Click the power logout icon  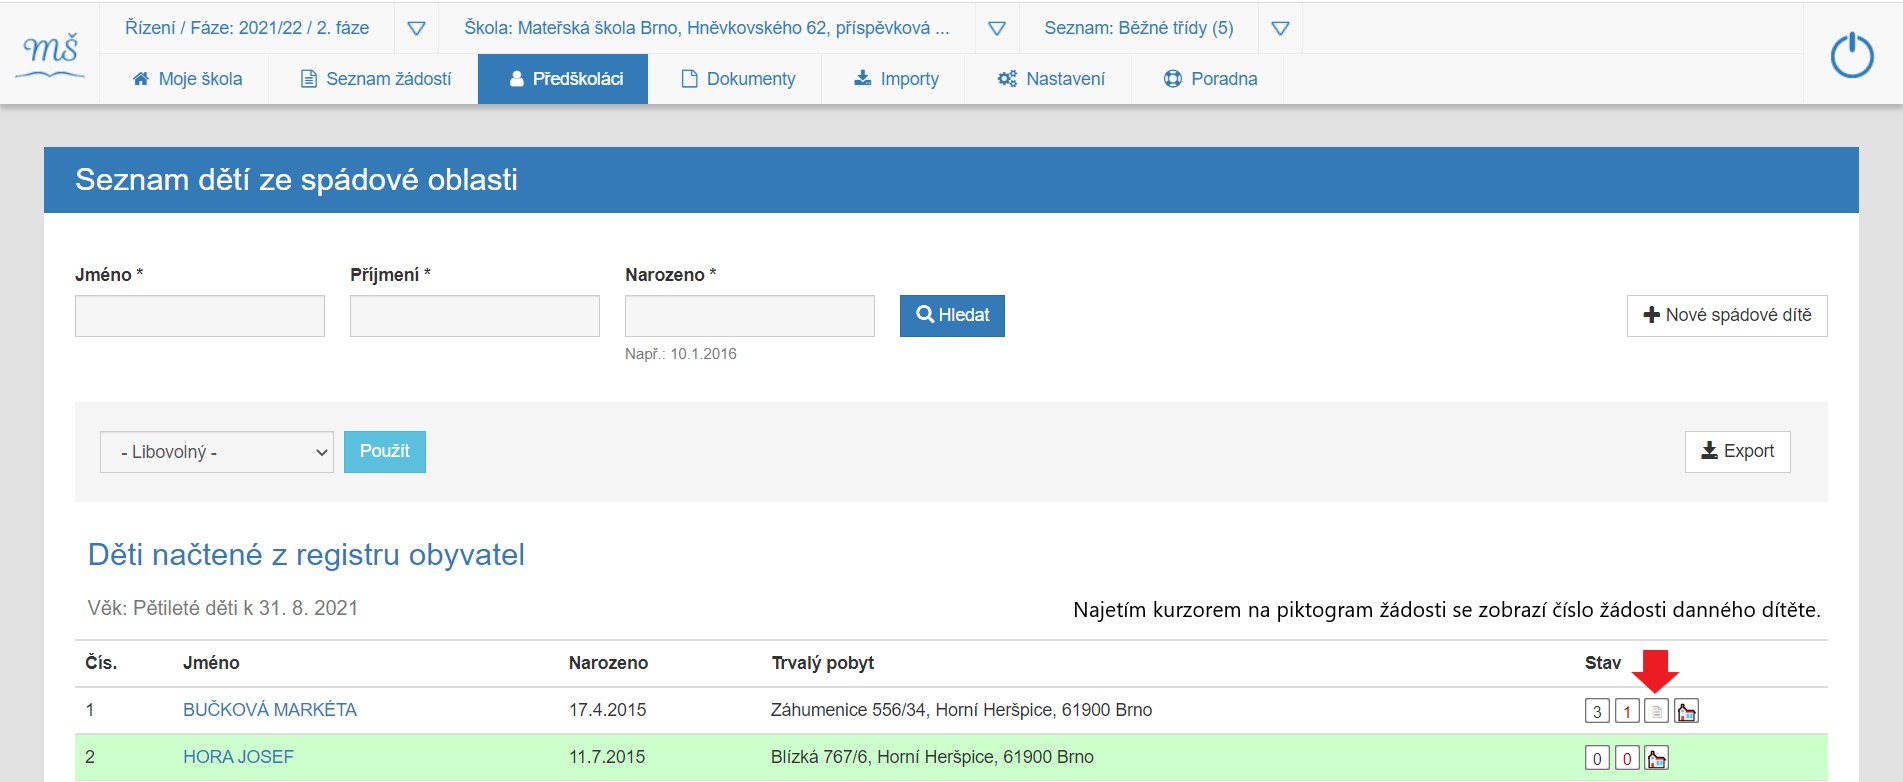pos(1851,54)
